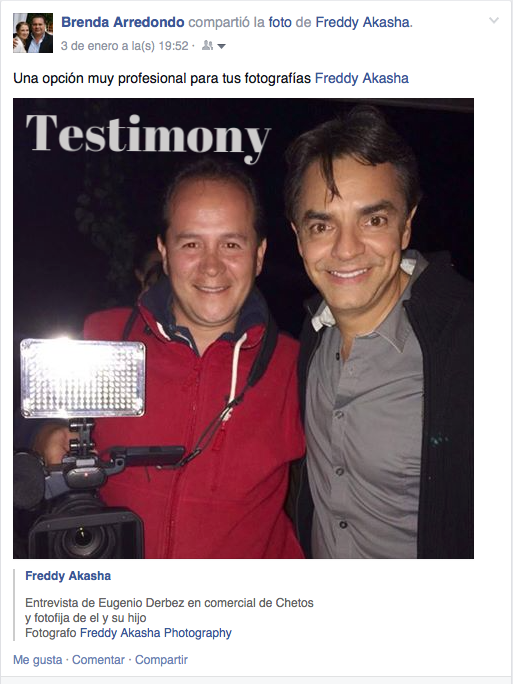Open the shared Testimony photo
This screenshot has height=684, width=513.
point(243,328)
